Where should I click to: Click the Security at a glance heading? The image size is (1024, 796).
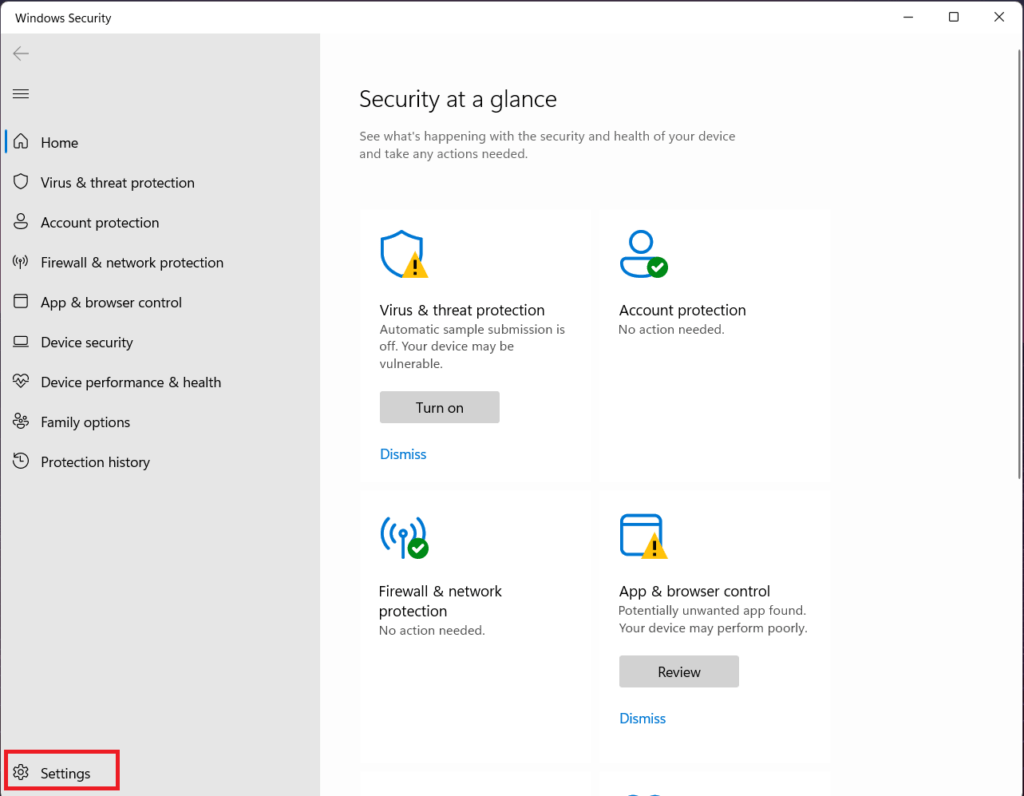[458, 99]
